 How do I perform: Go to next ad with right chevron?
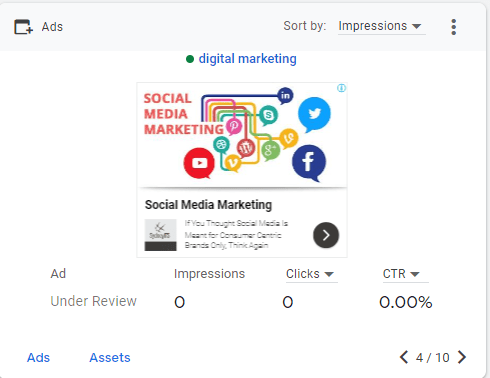(x=462, y=357)
